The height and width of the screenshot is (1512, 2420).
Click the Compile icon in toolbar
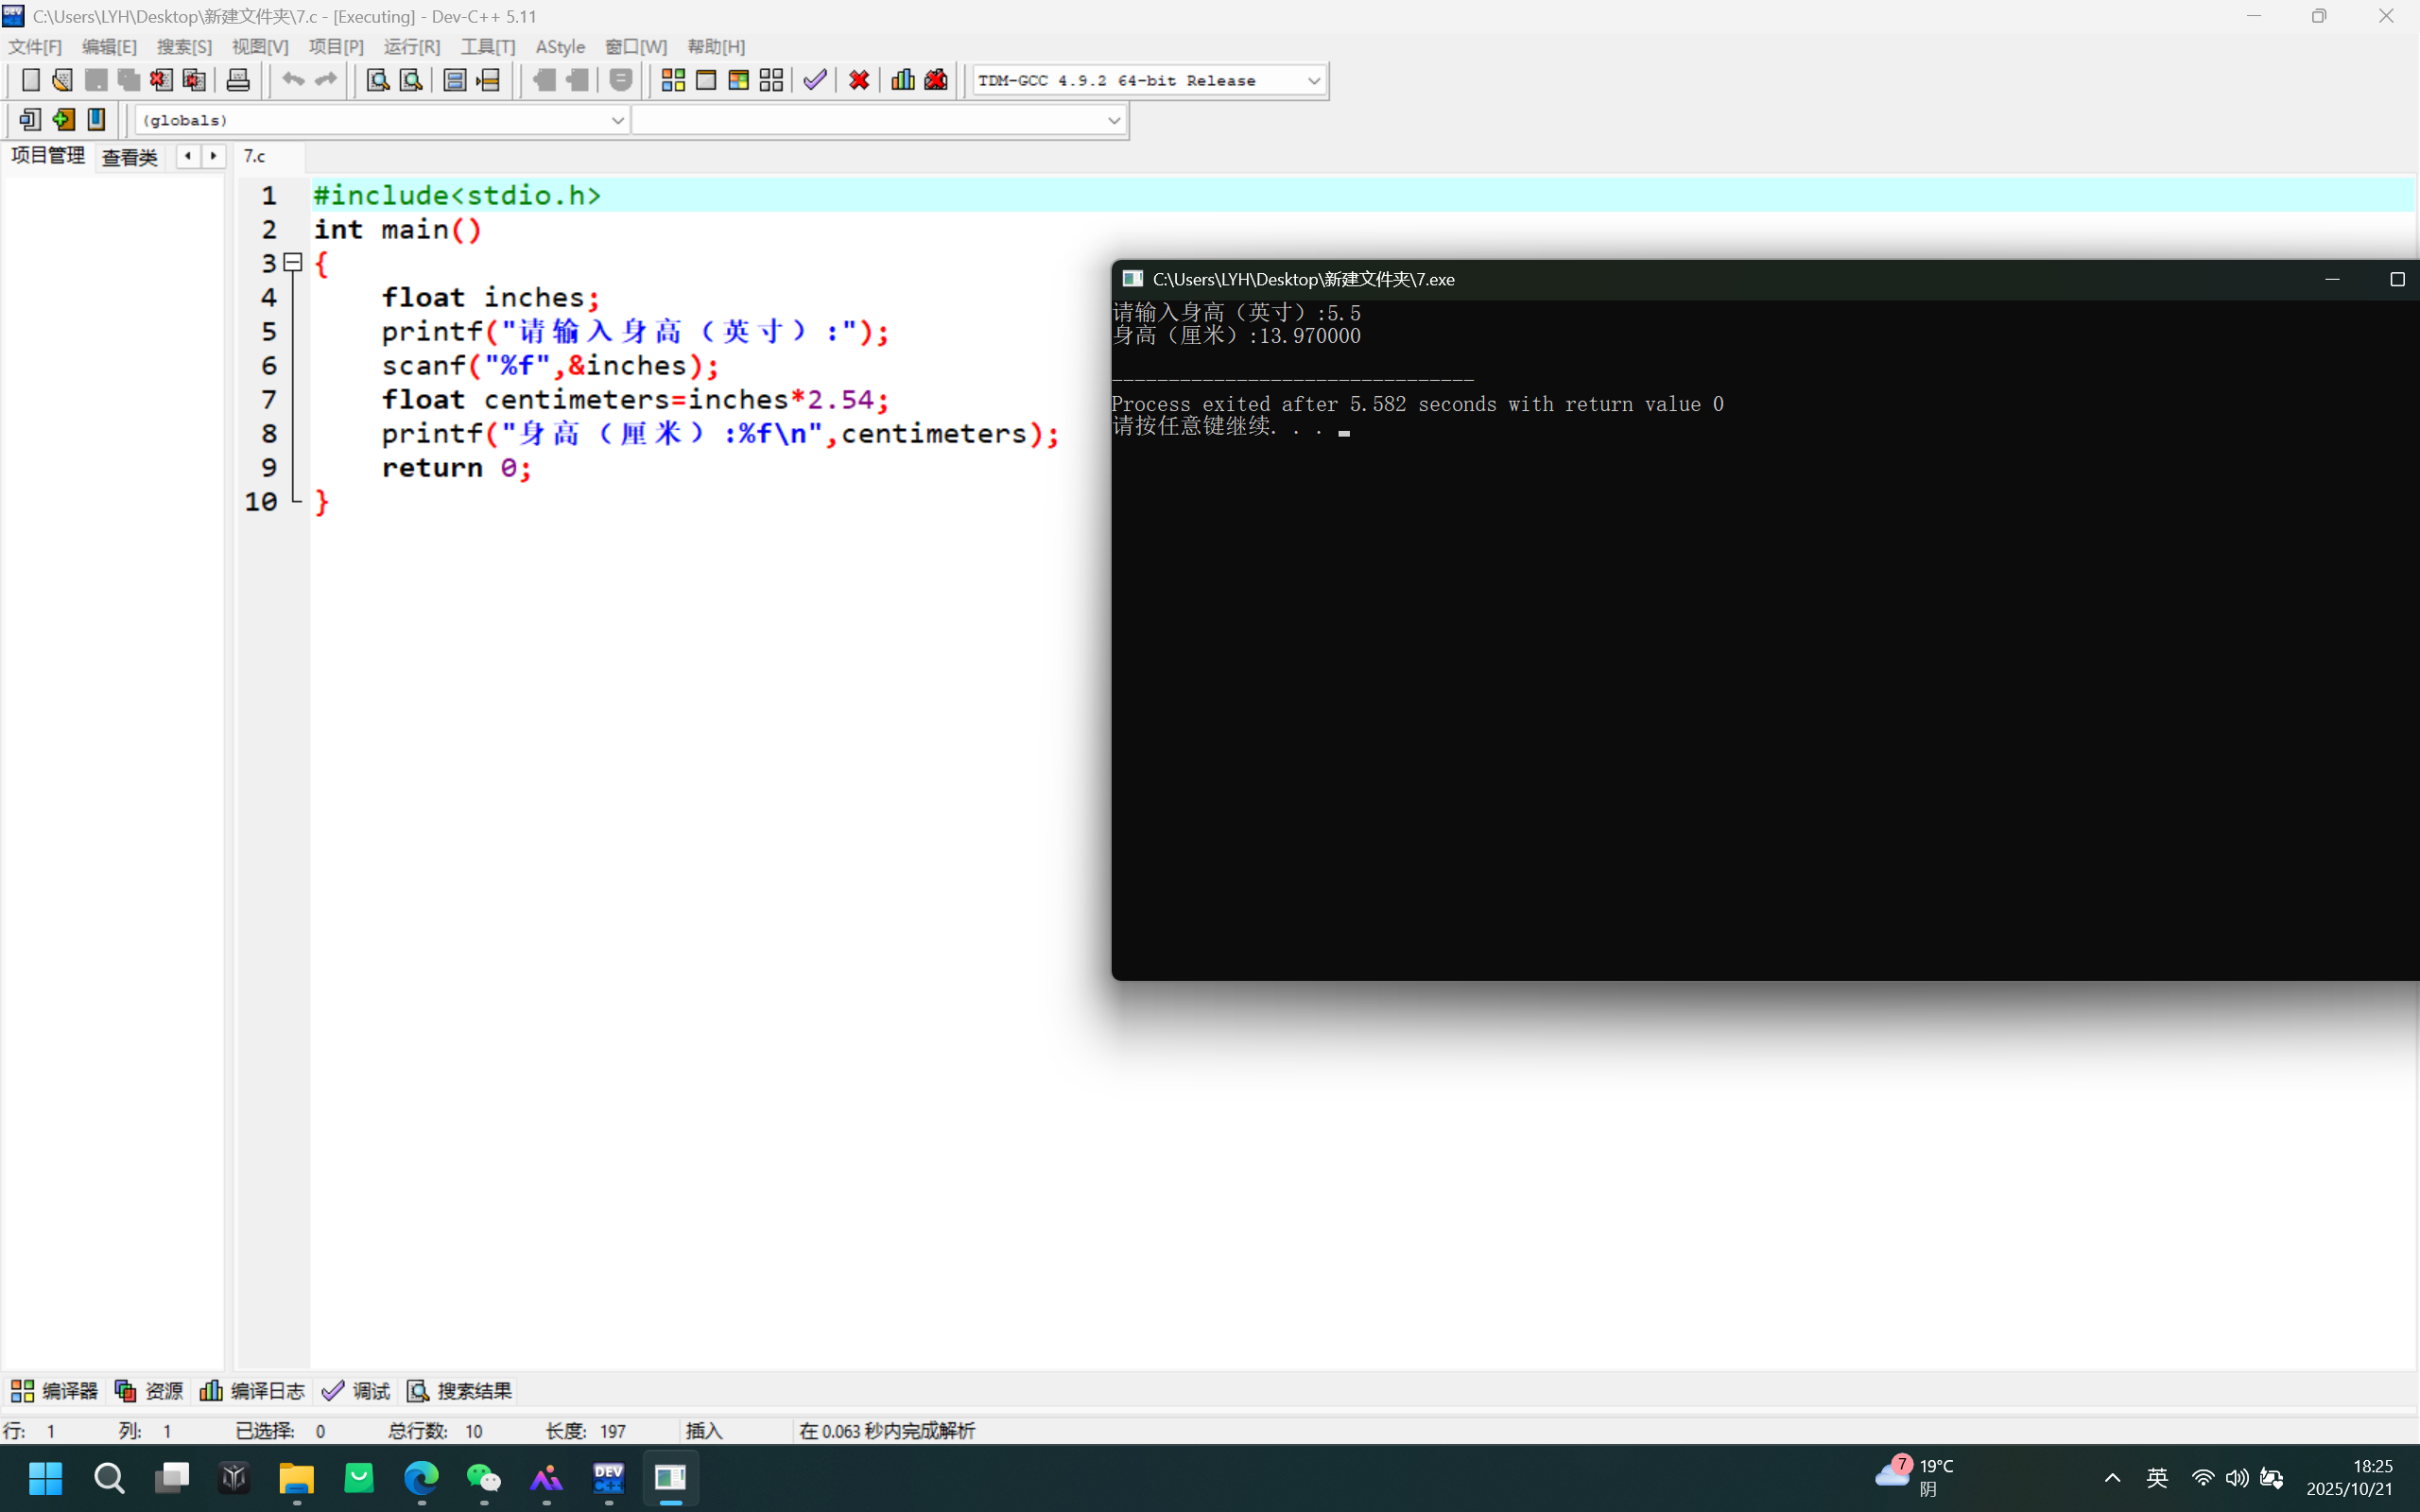pyautogui.click(x=673, y=80)
